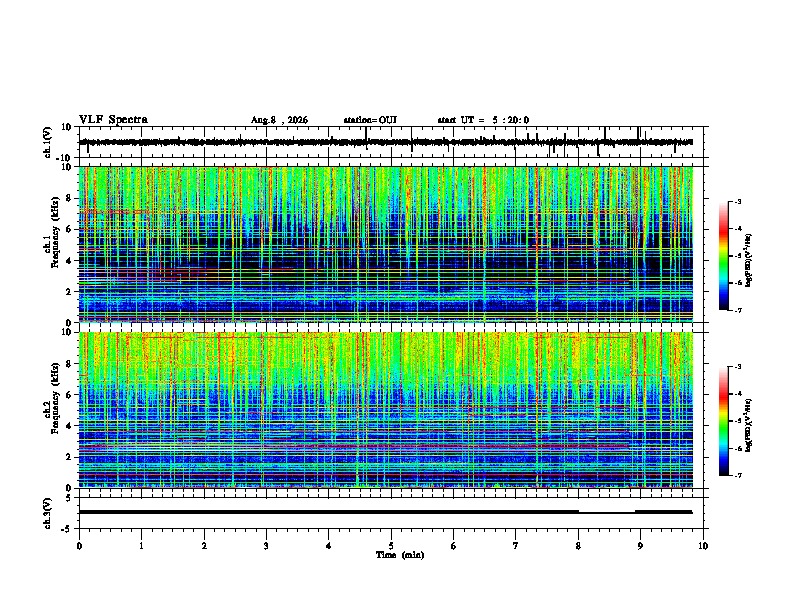Click the "ch.1(V)" axis label
Image resolution: width=792 pixels, height=612 pixels.
pyautogui.click(x=48, y=142)
